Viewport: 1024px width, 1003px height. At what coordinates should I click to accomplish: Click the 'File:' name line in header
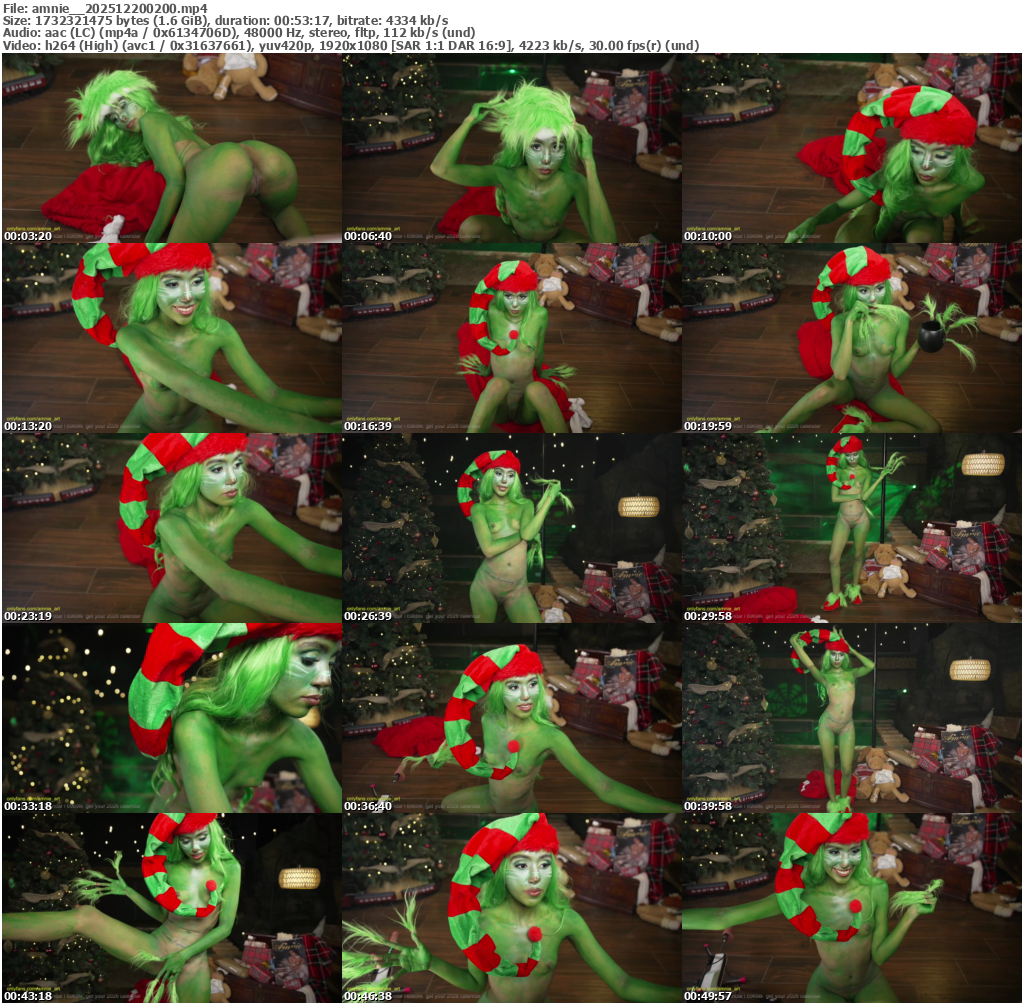105,8
